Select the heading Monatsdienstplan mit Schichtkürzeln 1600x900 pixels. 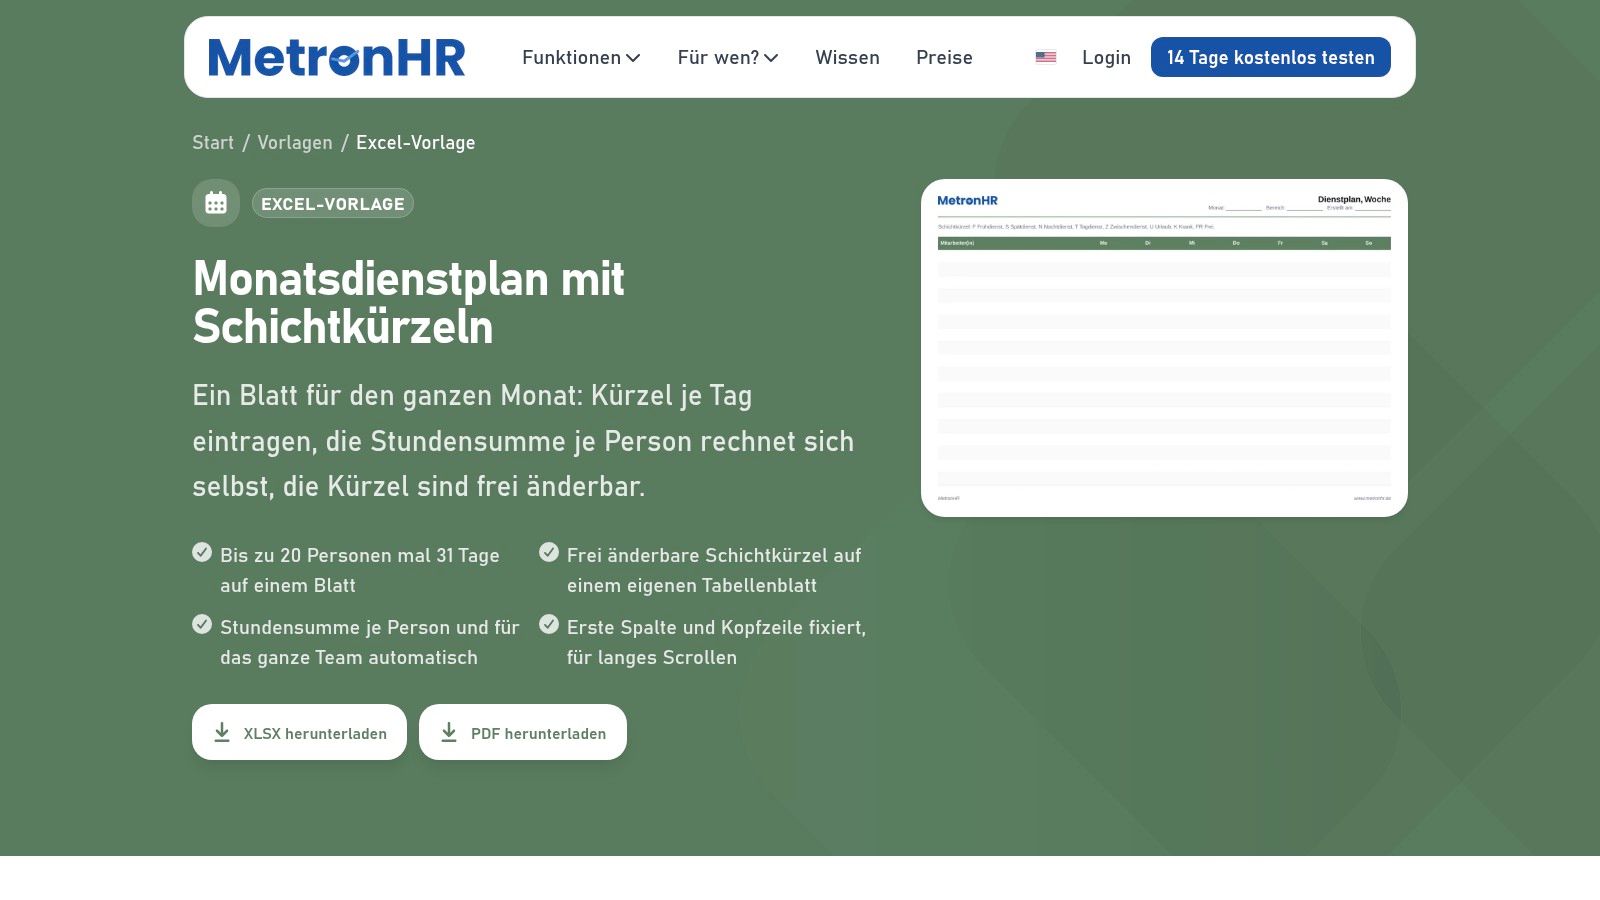tap(409, 302)
